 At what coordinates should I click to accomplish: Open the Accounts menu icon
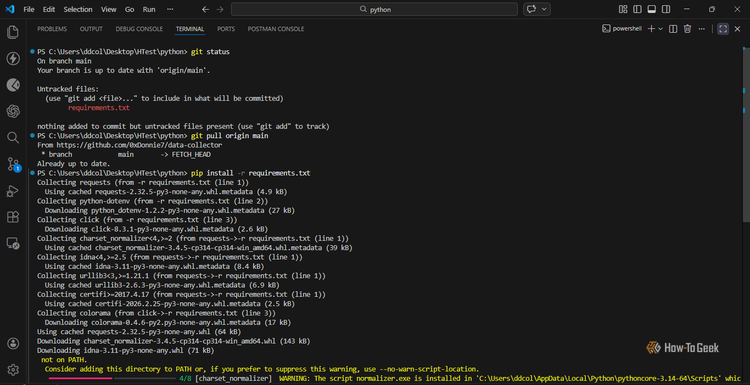(13, 343)
